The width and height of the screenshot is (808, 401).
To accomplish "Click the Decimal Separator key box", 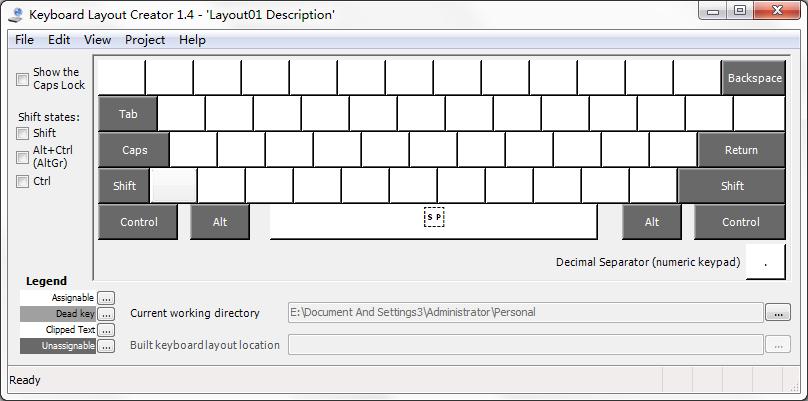I will pos(765,262).
